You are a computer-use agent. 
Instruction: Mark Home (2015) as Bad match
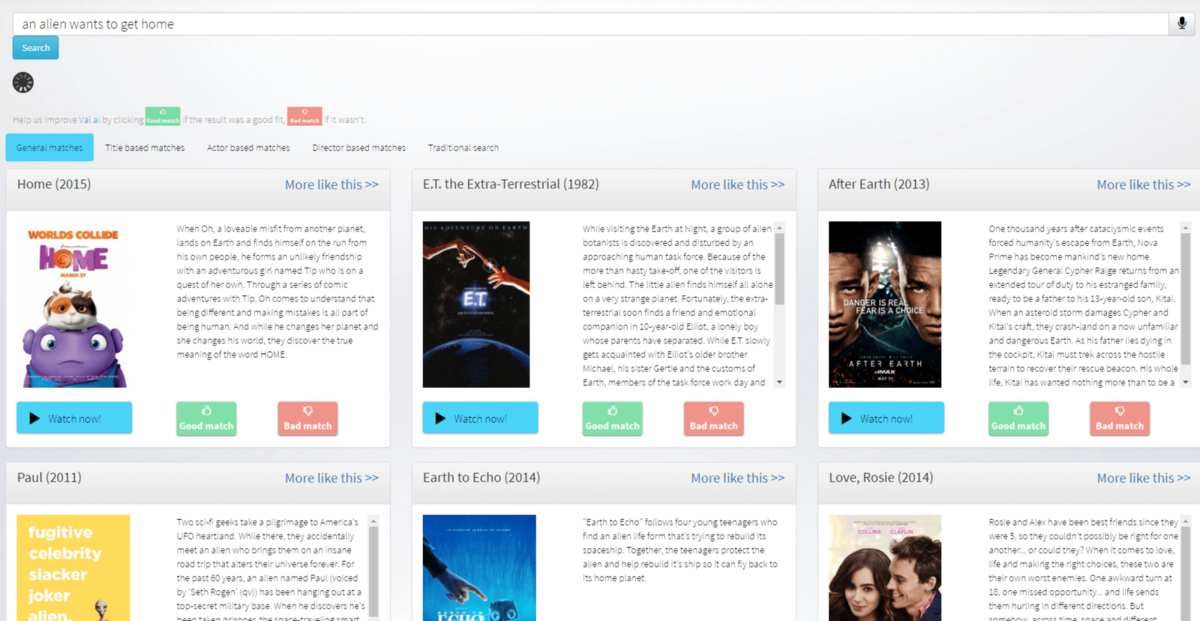click(308, 419)
